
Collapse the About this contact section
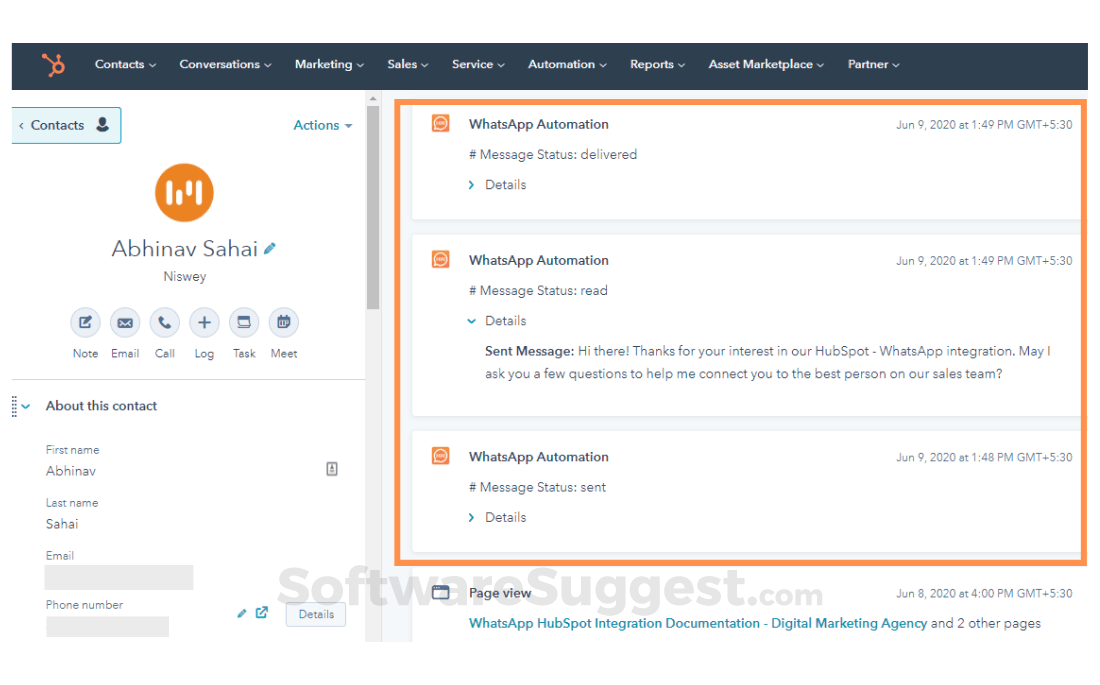(x=26, y=406)
